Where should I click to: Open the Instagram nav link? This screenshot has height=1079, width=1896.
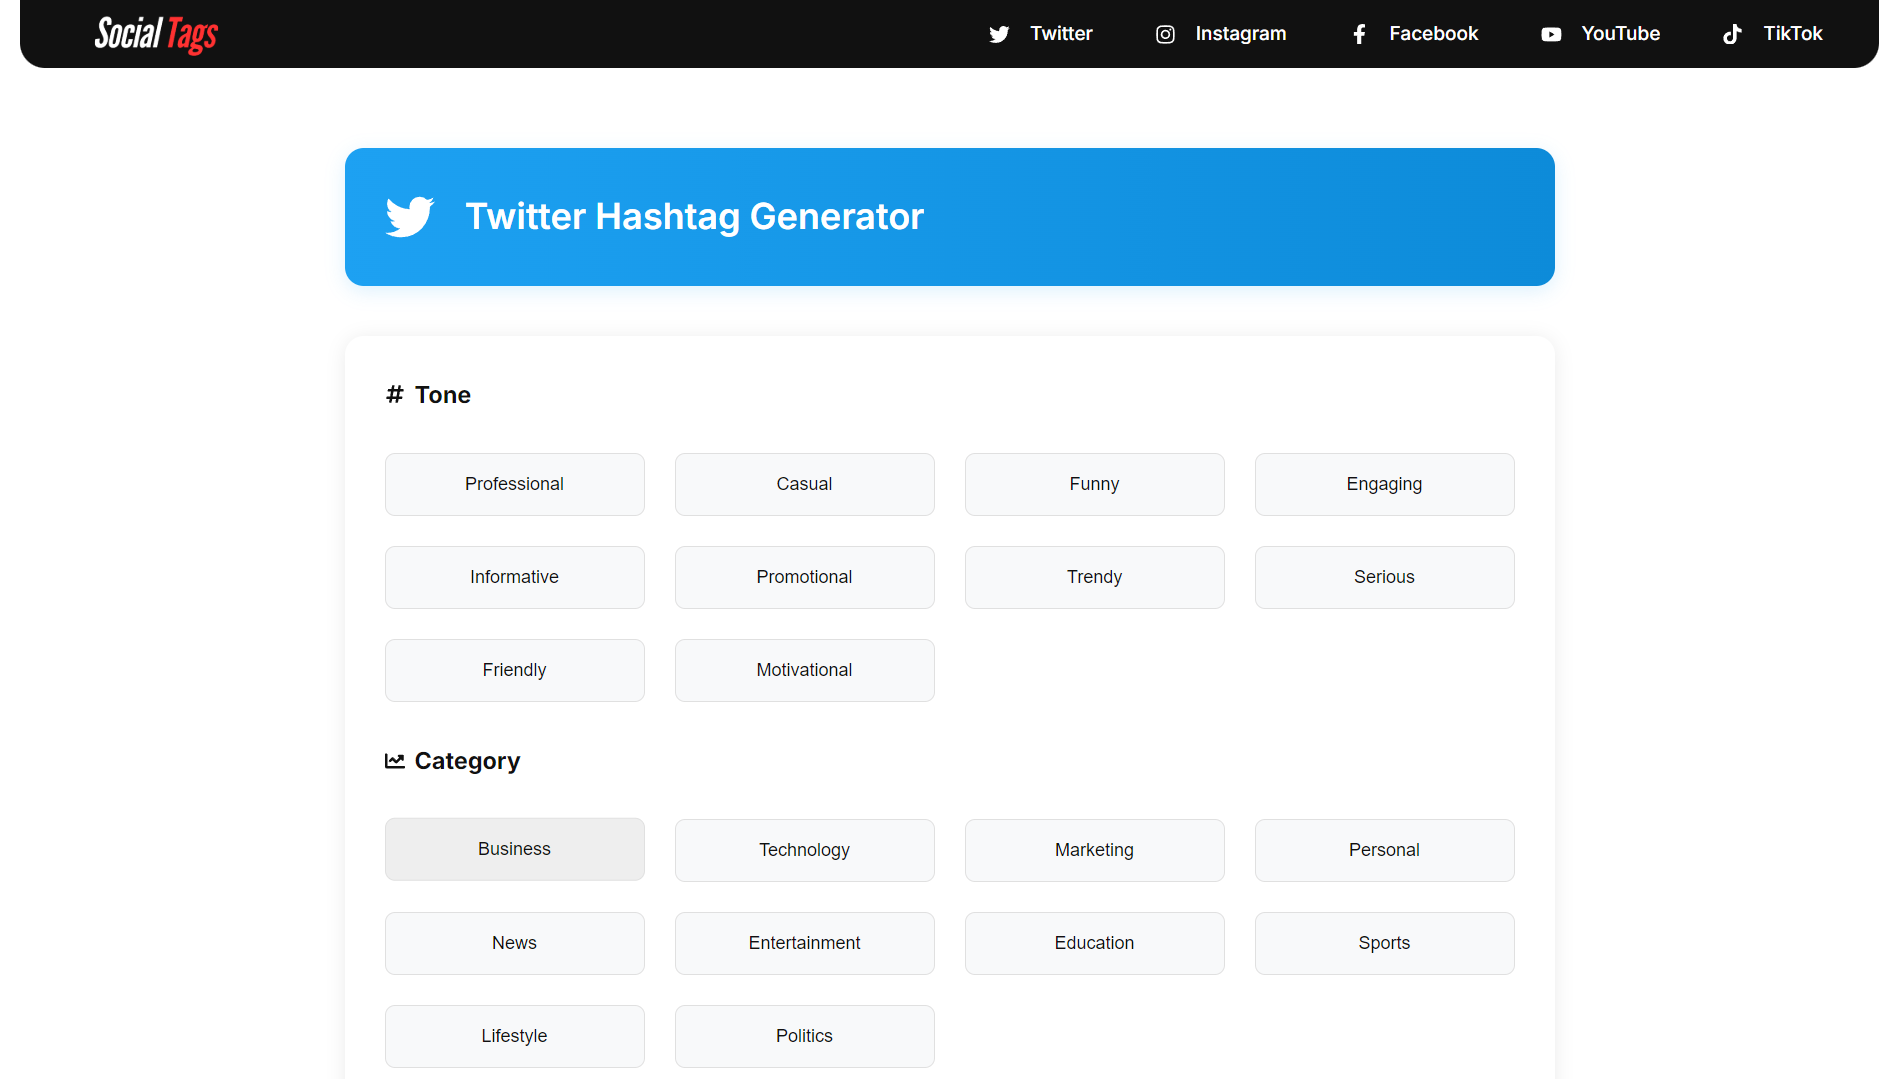pos(1221,34)
